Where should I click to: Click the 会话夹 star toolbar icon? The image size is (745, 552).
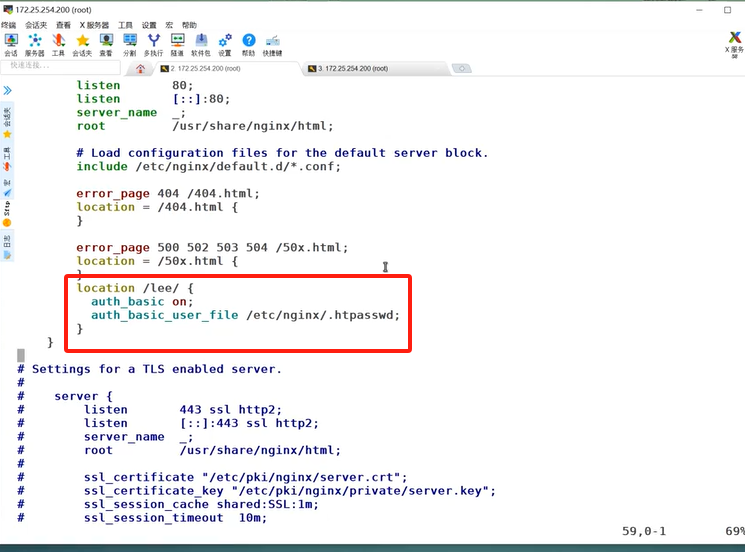click(82, 45)
